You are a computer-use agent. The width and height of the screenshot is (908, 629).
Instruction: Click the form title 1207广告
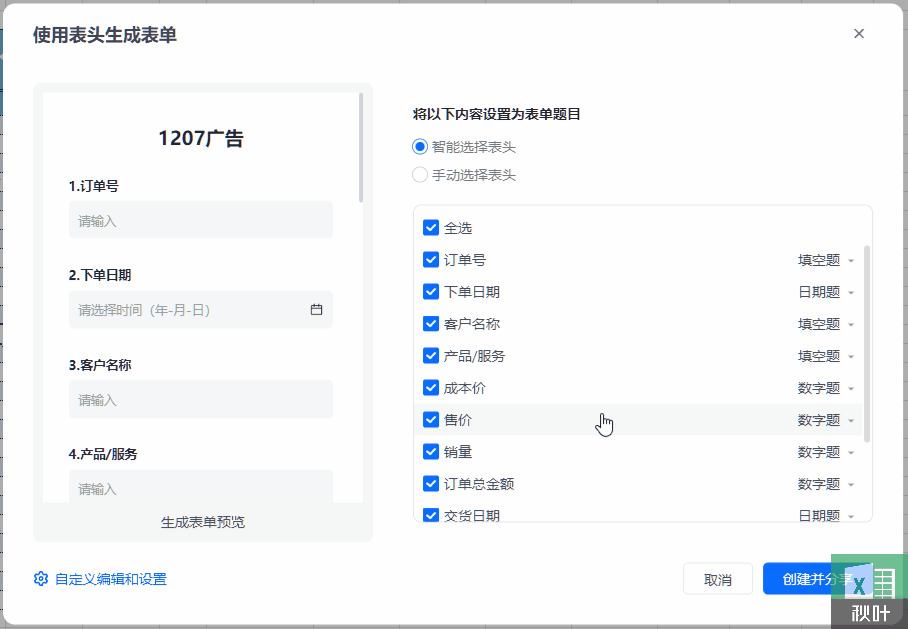coord(201,138)
